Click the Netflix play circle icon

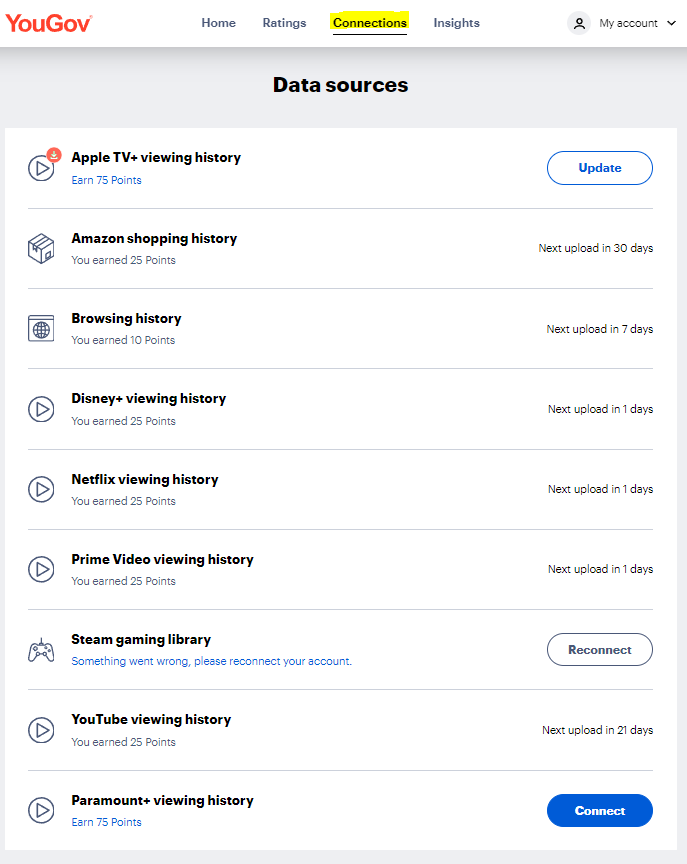[41, 489]
